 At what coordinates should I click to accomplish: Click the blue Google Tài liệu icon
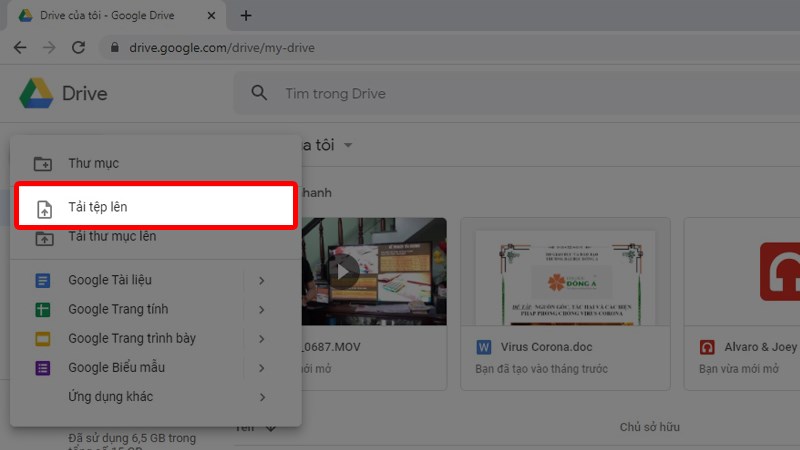43,281
